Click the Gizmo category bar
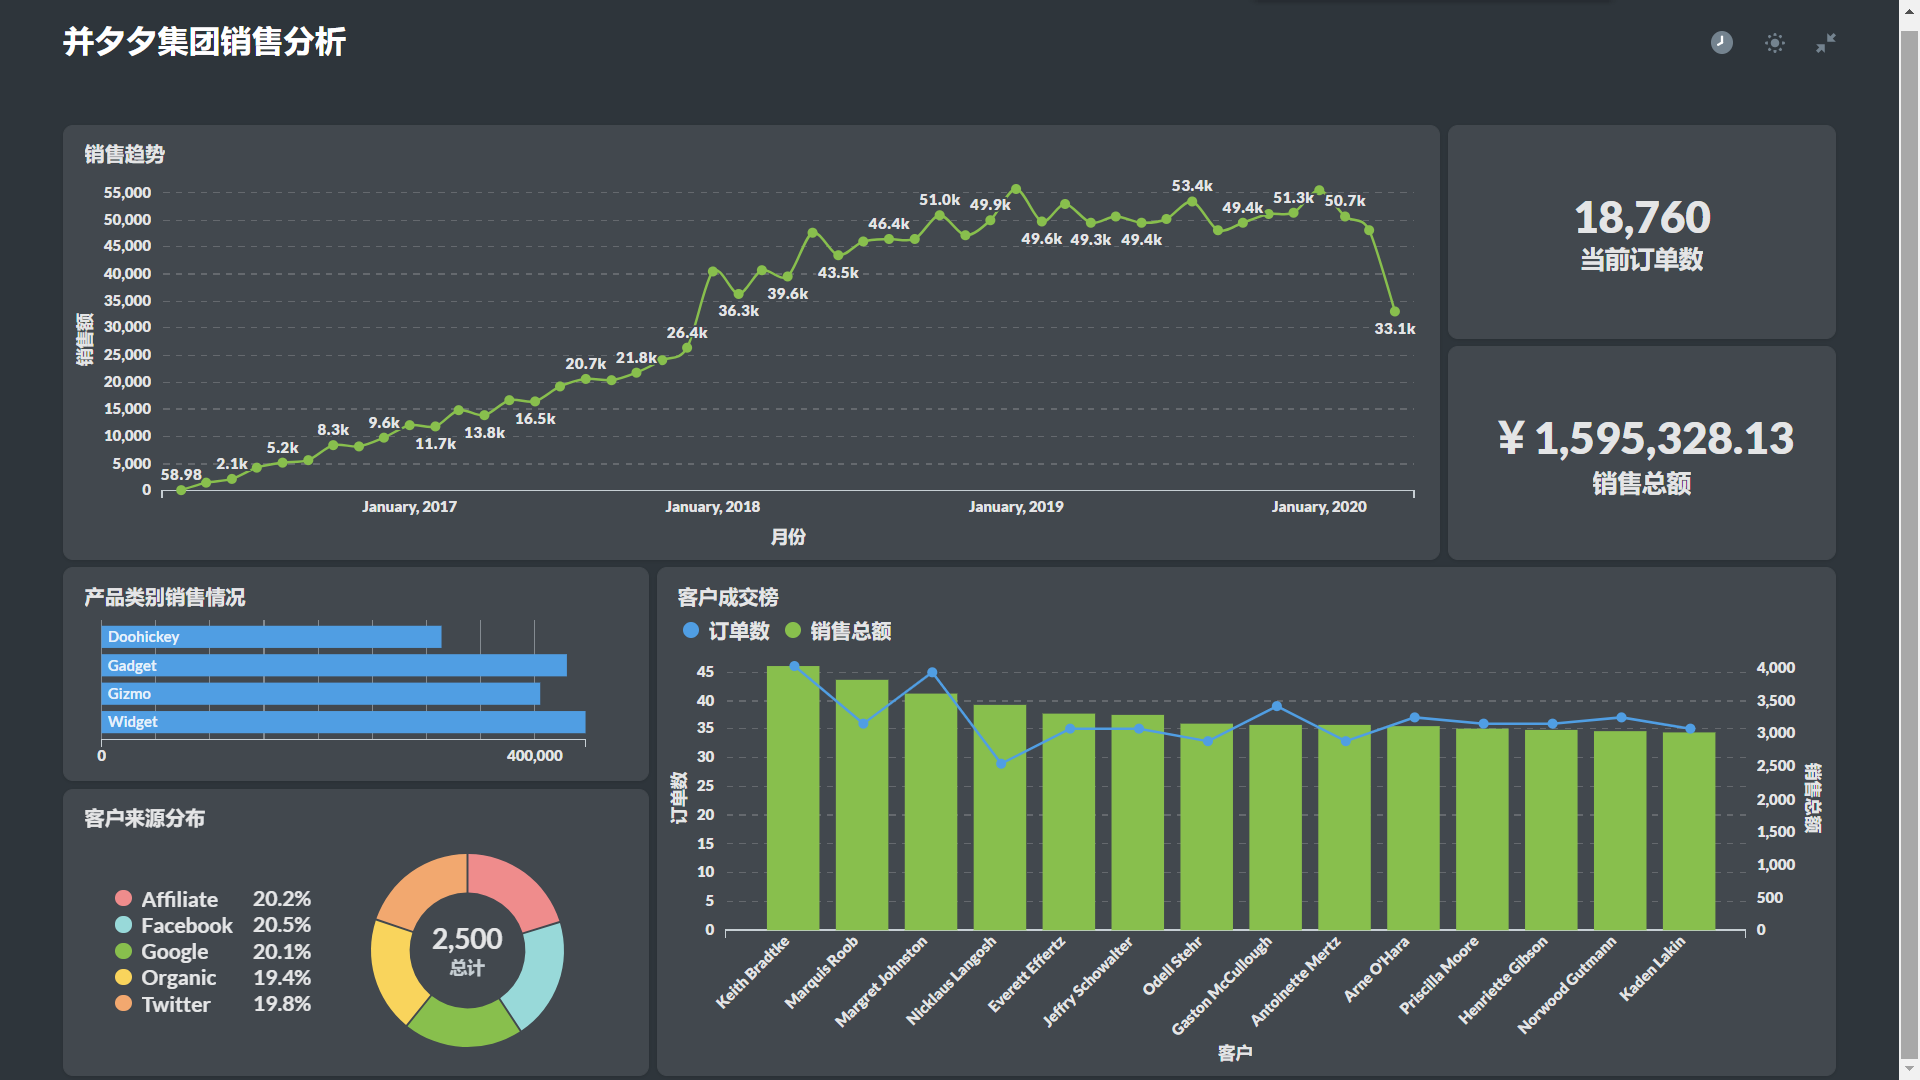This screenshot has width=1920, height=1080. (x=320, y=693)
